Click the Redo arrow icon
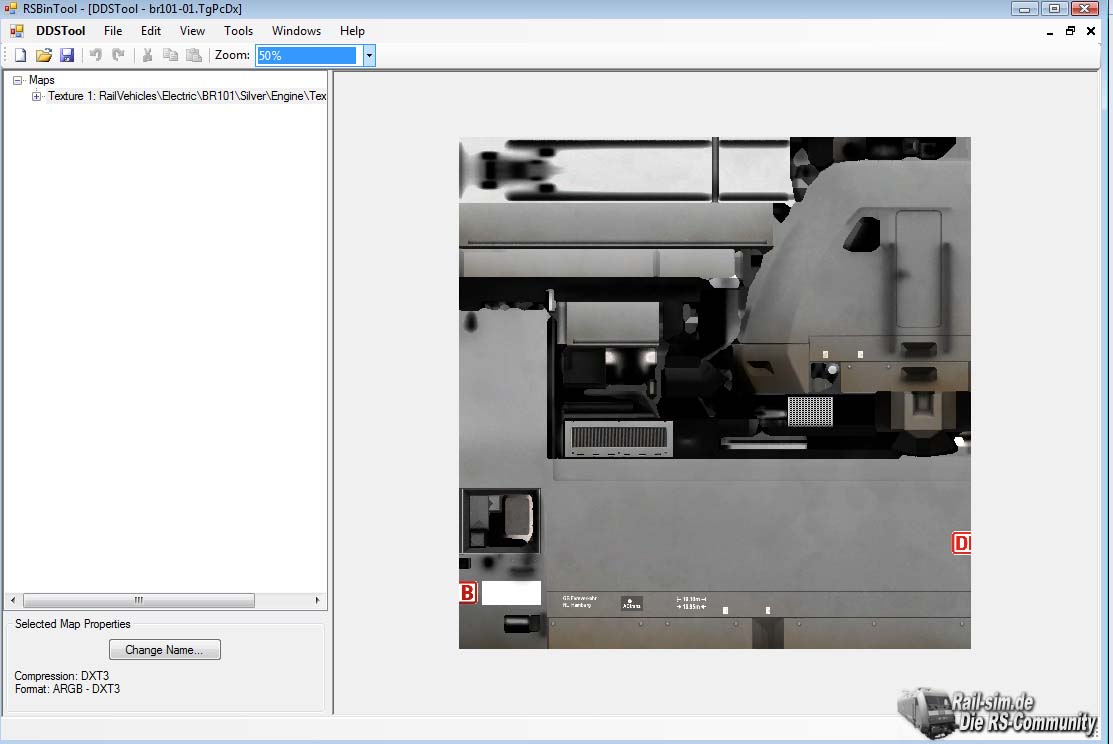Image resolution: width=1113 pixels, height=744 pixels. (x=118, y=56)
